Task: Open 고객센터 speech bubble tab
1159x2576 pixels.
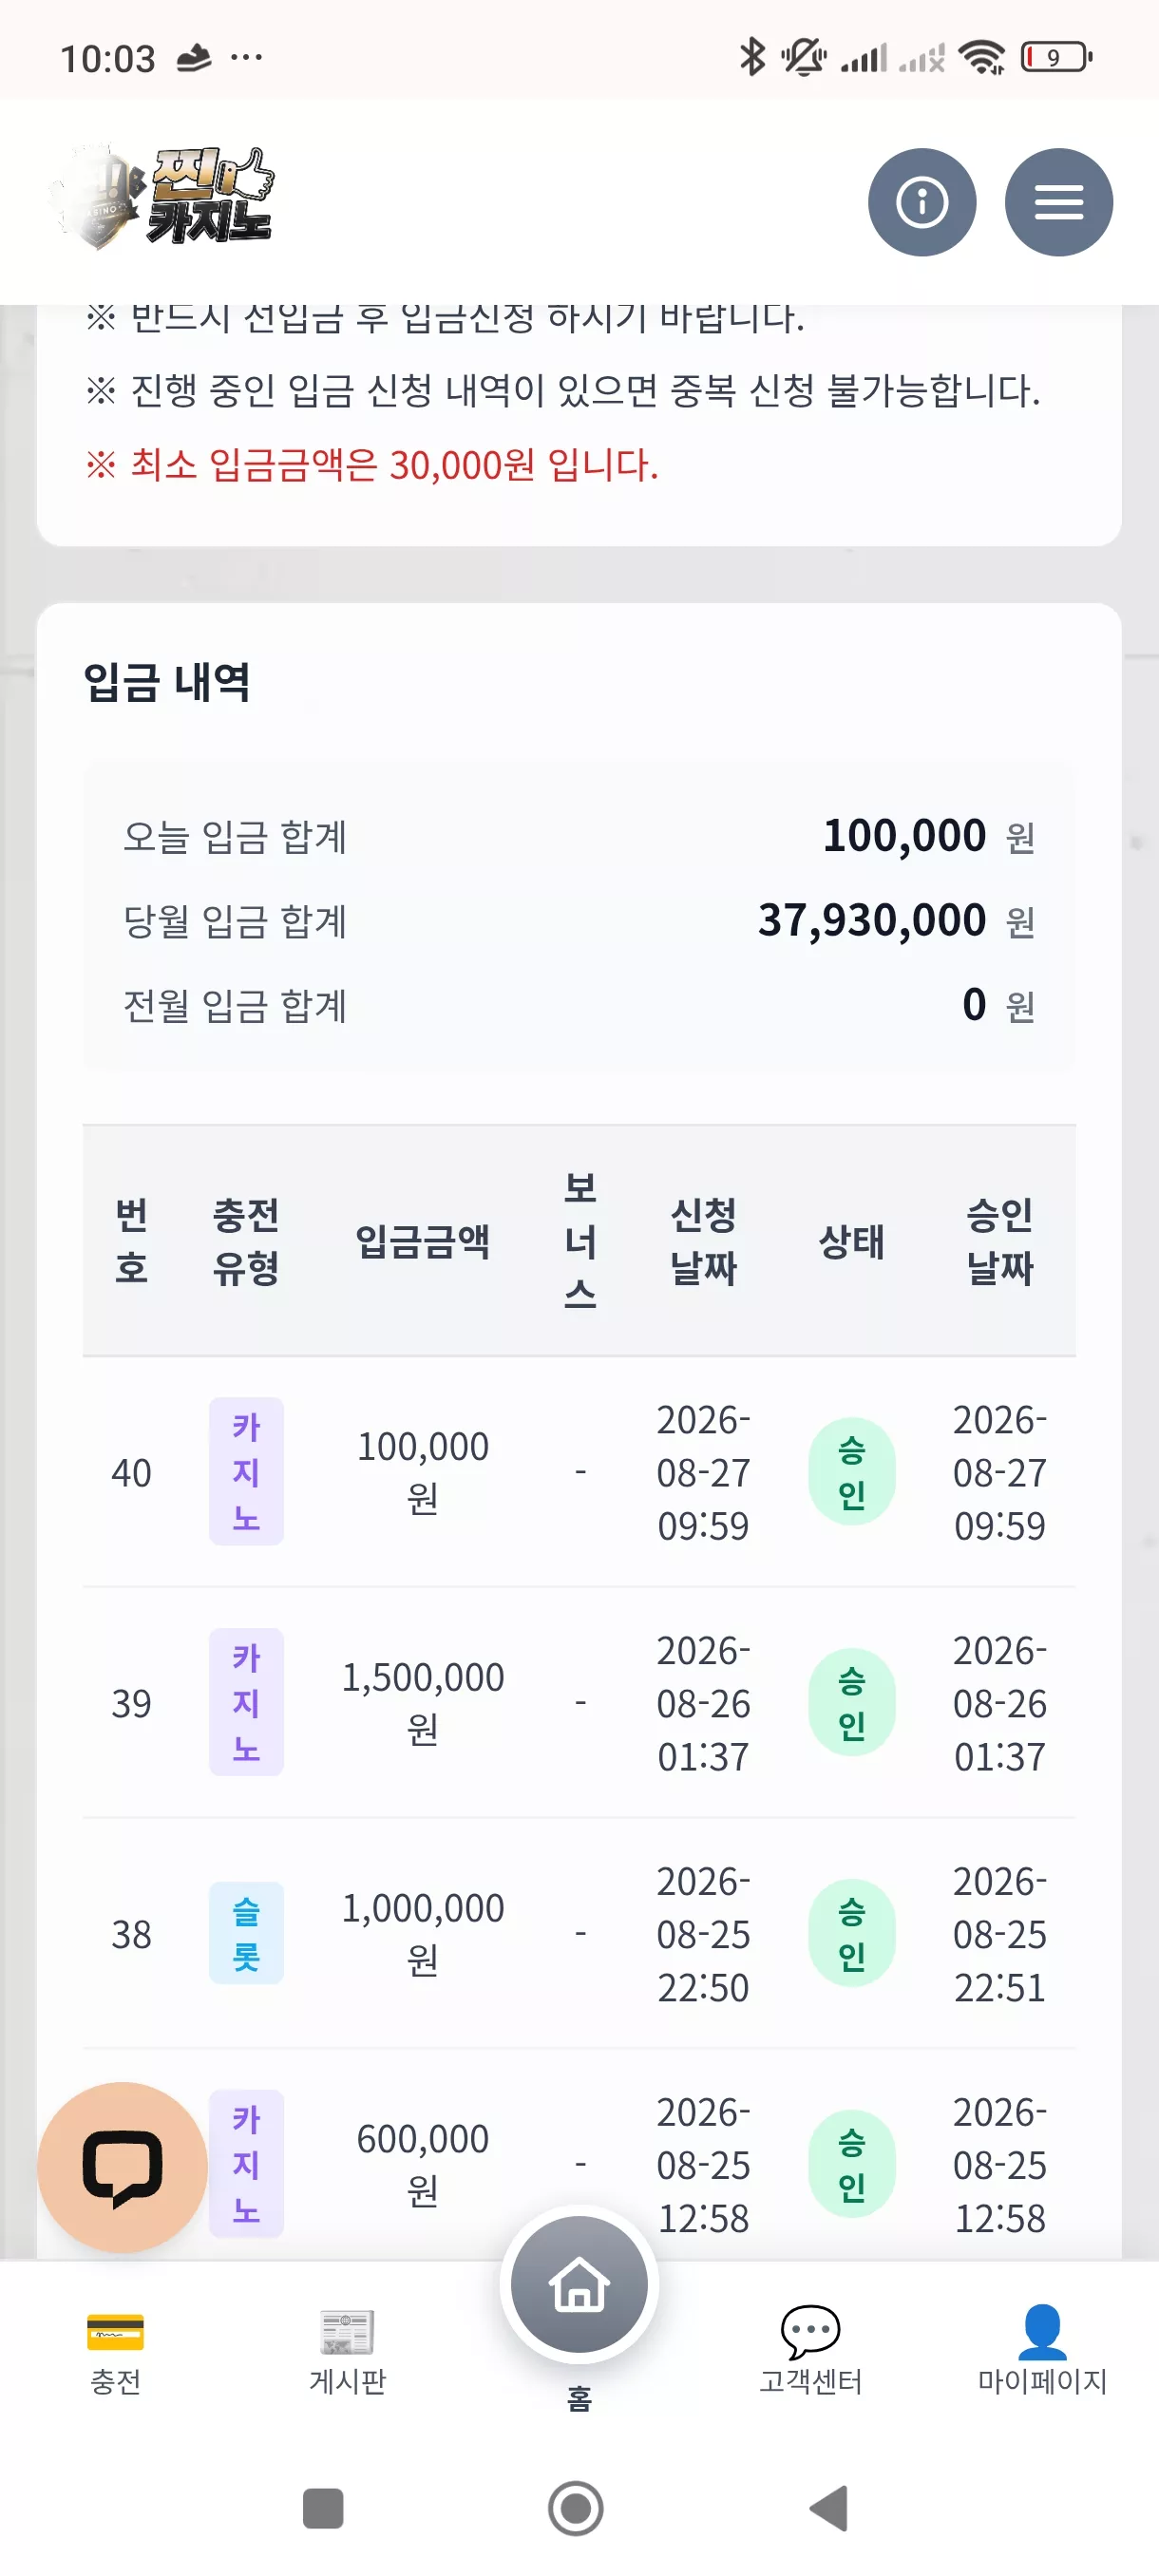Action: point(810,2354)
